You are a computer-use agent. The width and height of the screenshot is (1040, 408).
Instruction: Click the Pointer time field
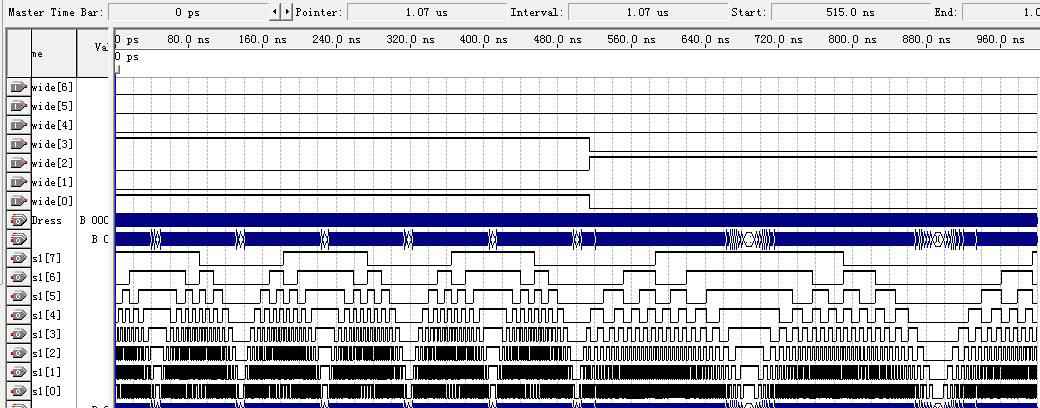pyautogui.click(x=420, y=13)
